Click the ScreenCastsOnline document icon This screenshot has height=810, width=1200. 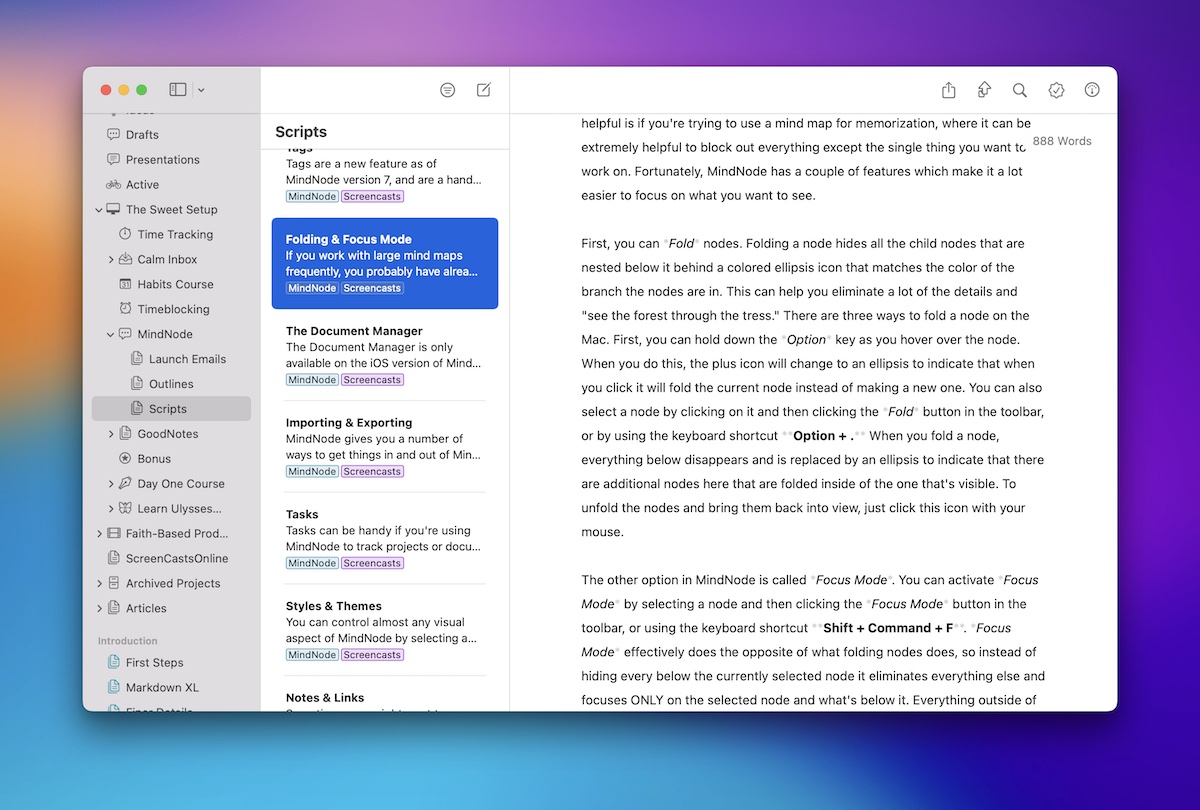click(113, 559)
